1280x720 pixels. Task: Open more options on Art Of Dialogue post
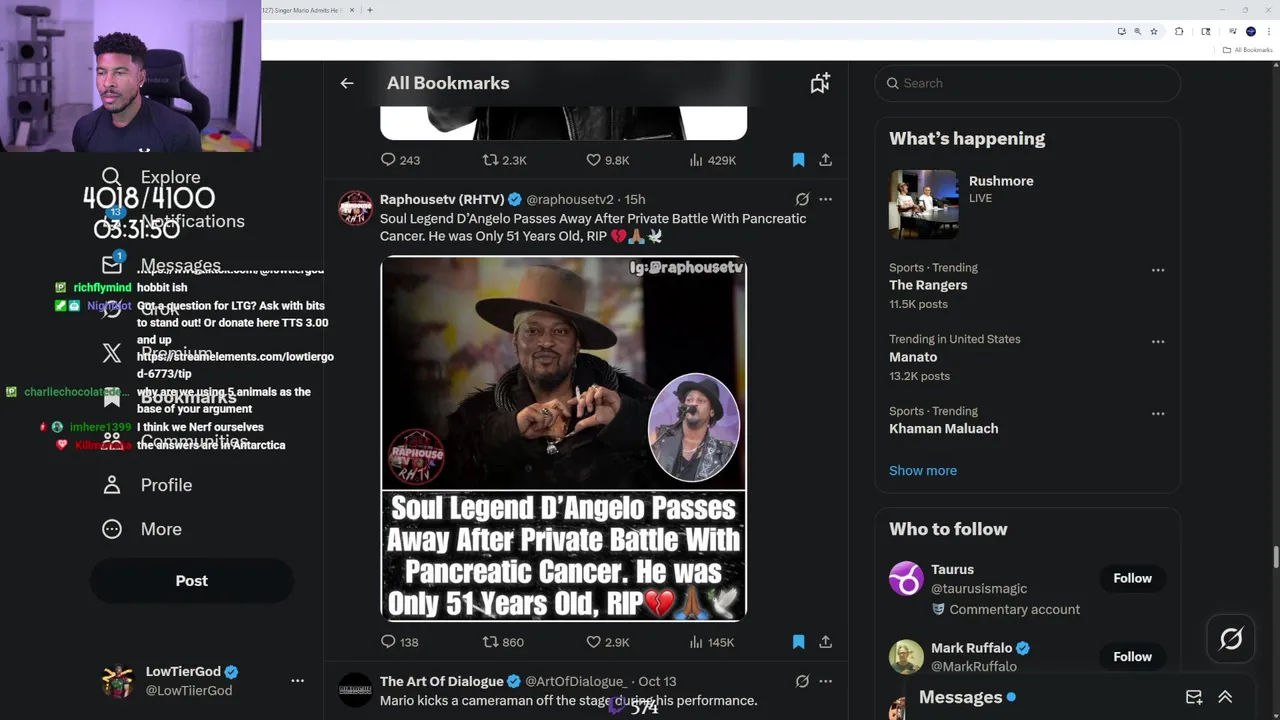pos(825,681)
